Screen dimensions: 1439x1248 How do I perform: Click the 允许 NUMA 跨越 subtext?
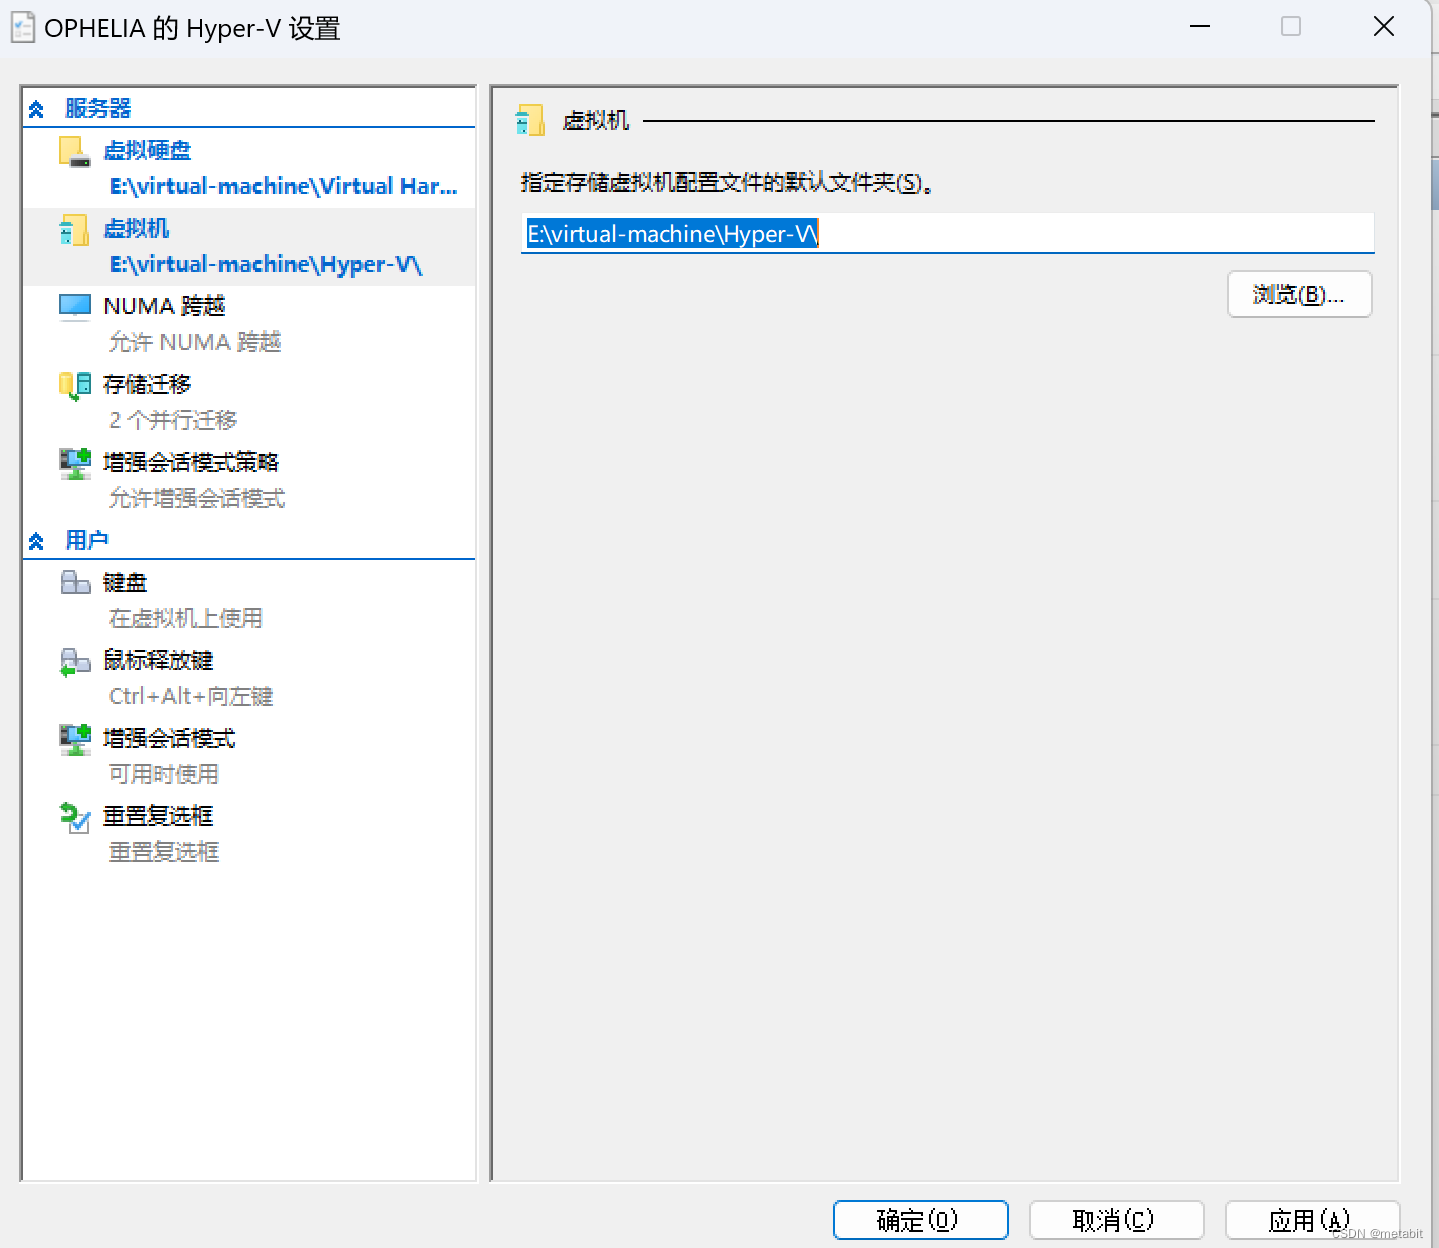click(x=195, y=342)
